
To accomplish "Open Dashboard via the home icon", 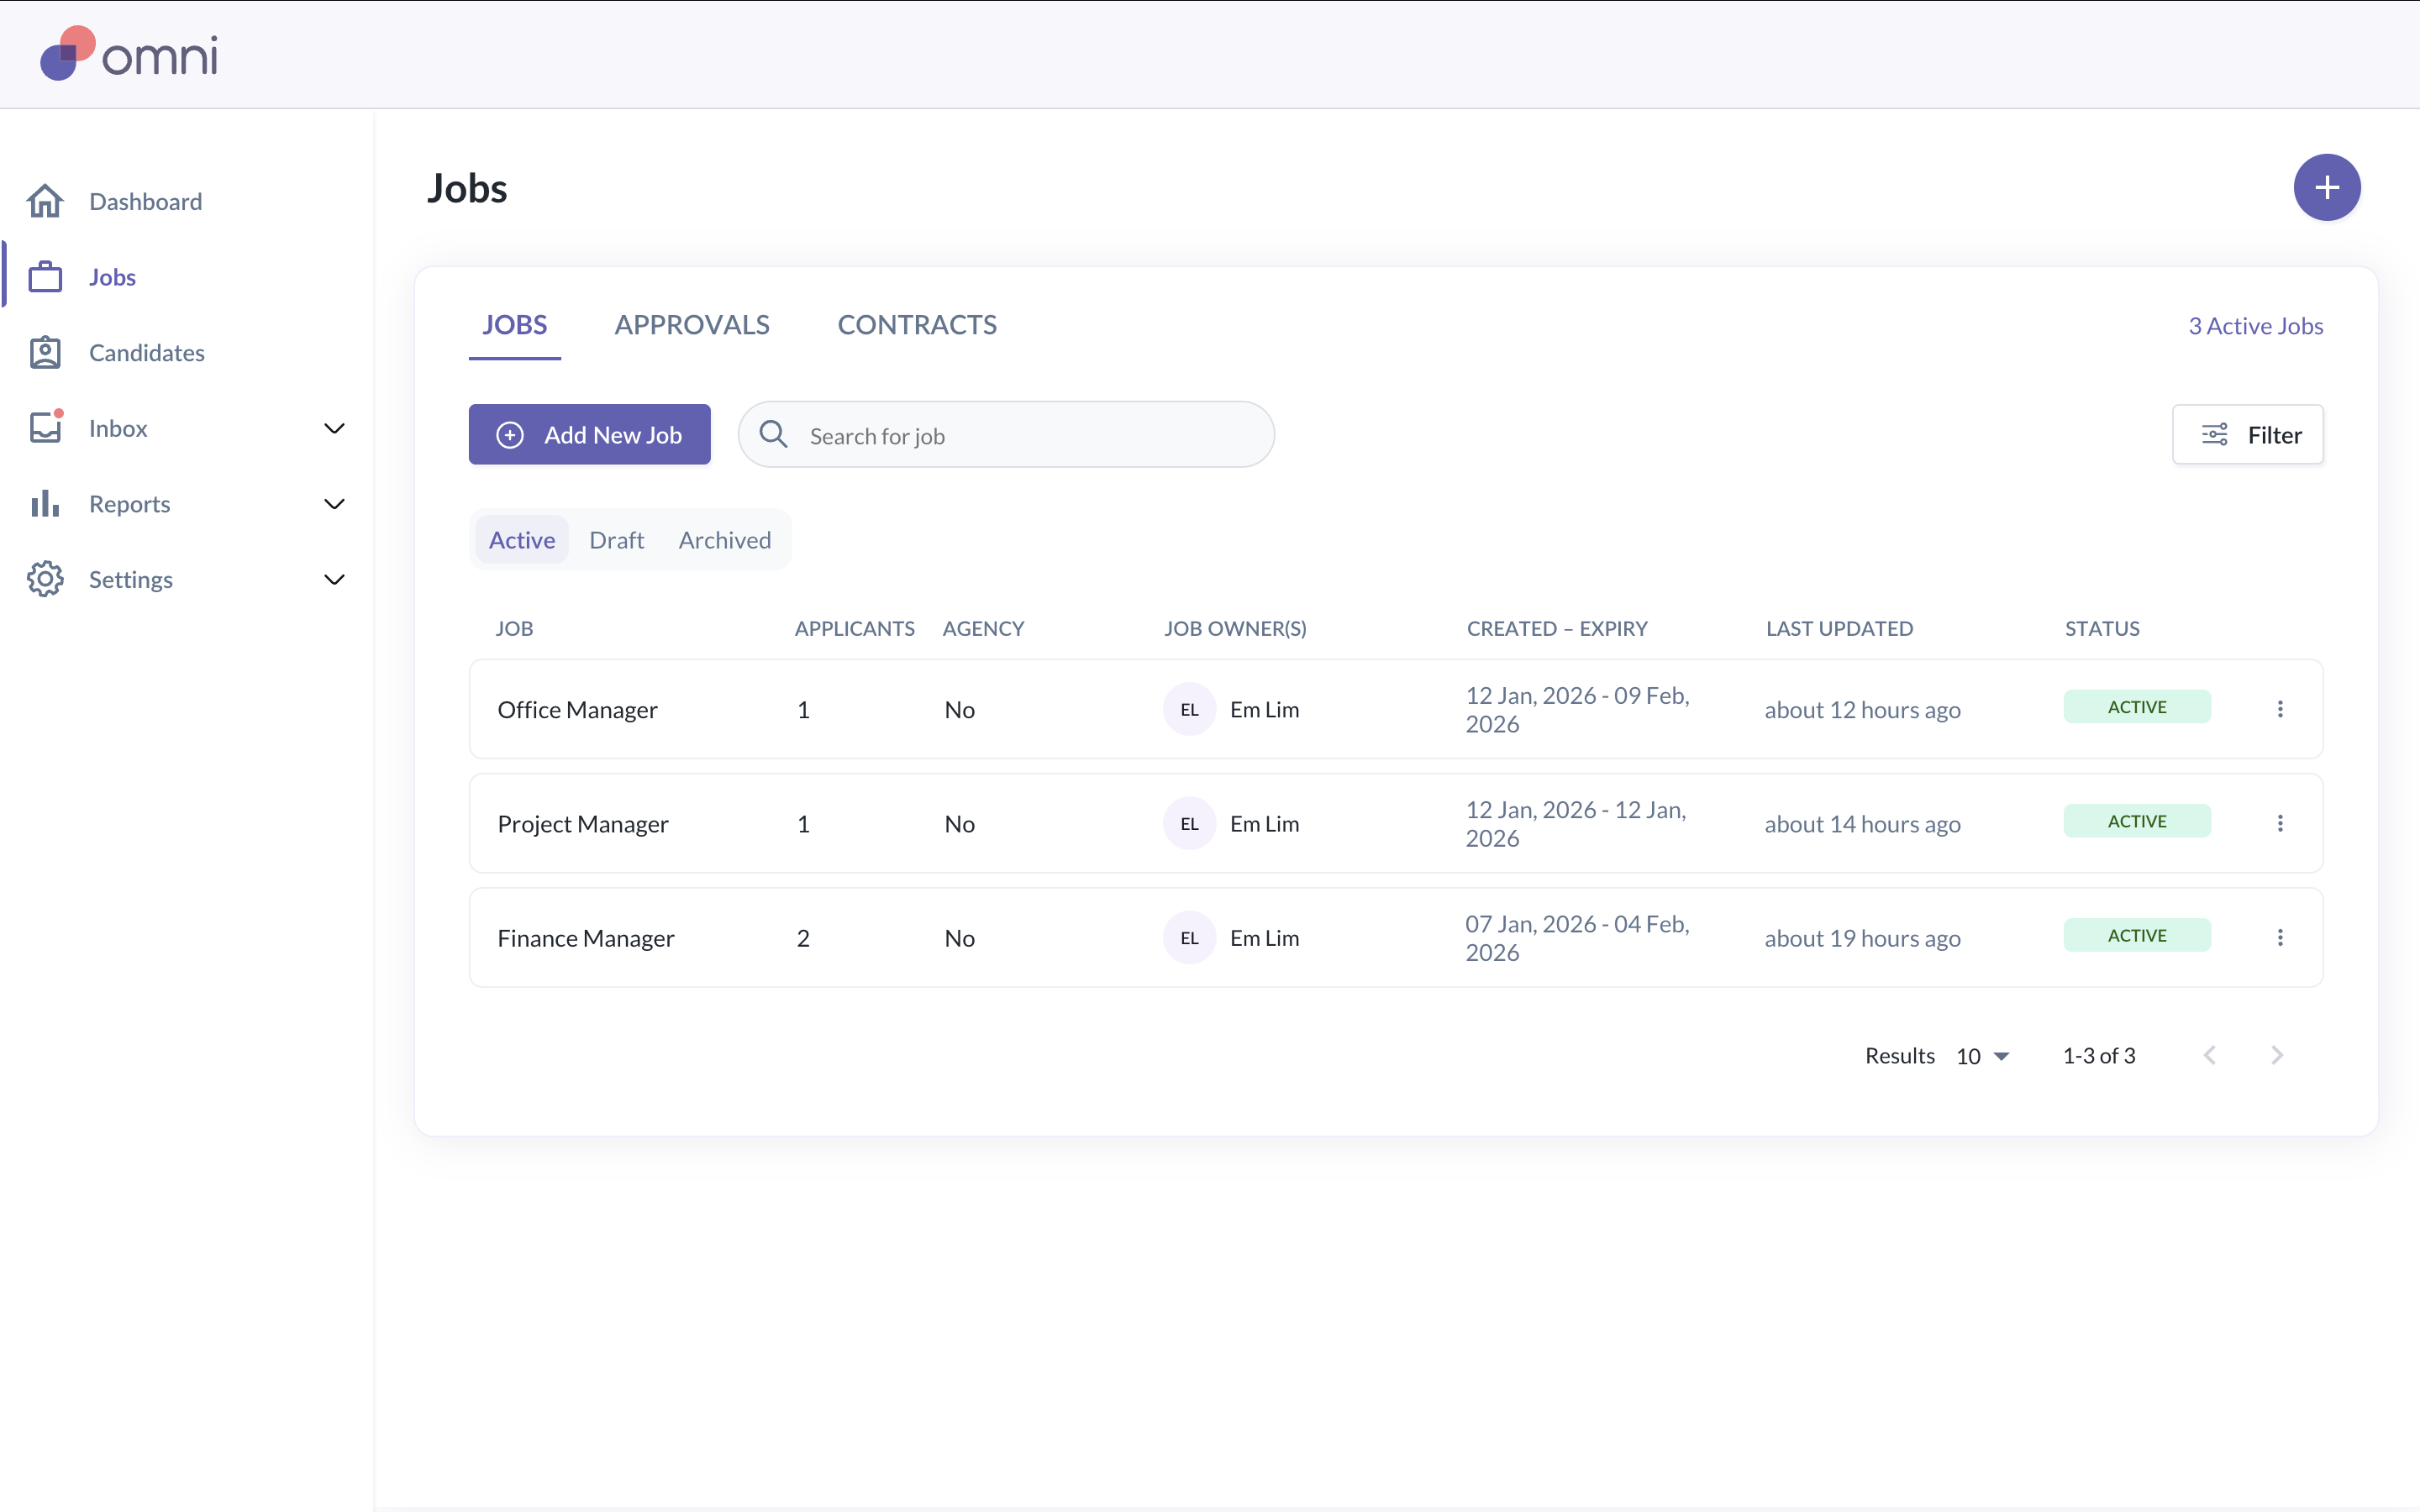I will (45, 201).
